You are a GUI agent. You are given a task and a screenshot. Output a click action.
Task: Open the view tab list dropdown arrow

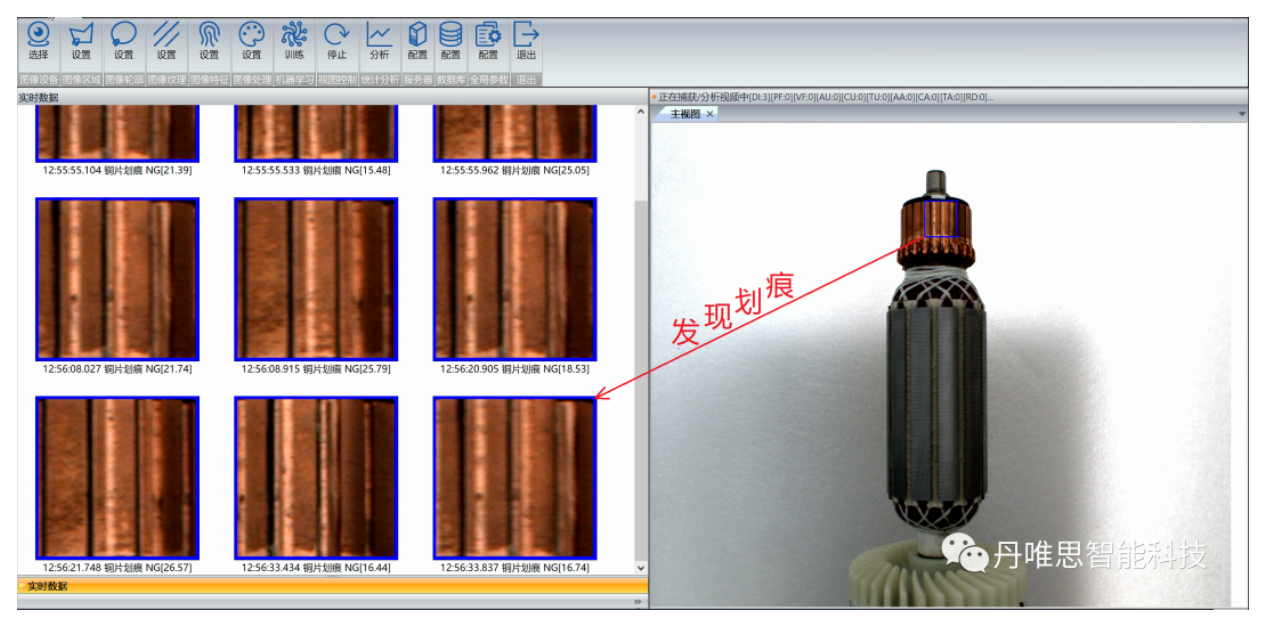[x=1242, y=114]
